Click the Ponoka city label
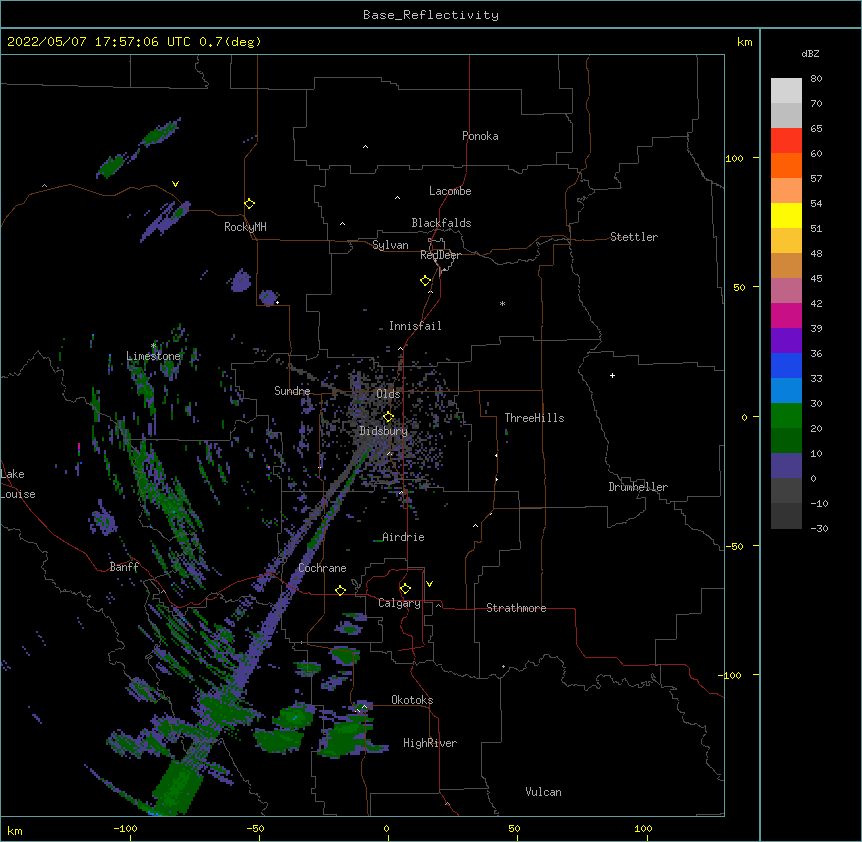The width and height of the screenshot is (862, 842). coord(480,136)
